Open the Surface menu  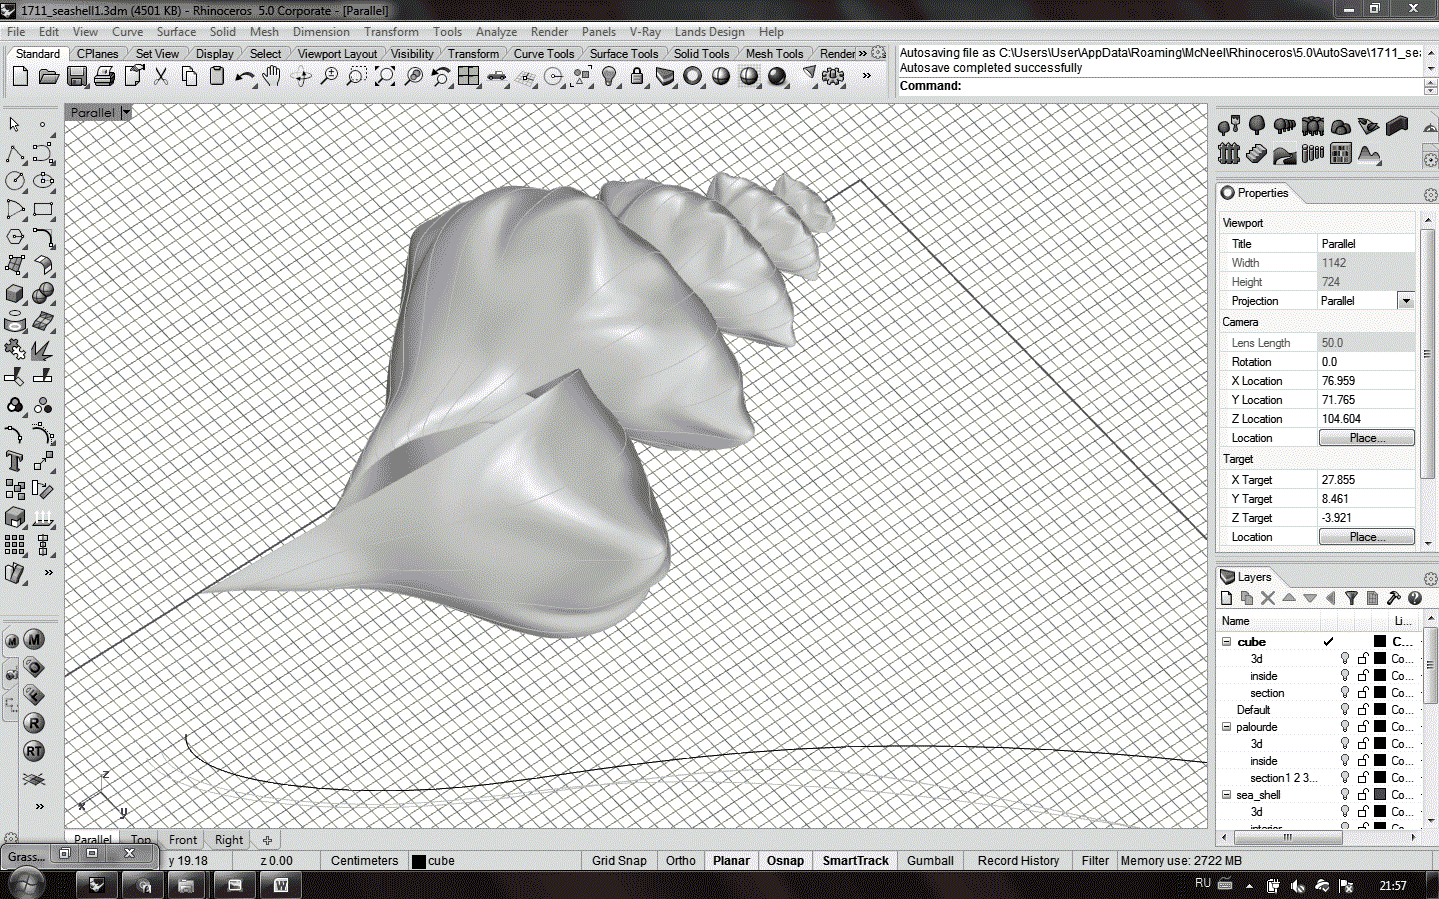coord(176,32)
